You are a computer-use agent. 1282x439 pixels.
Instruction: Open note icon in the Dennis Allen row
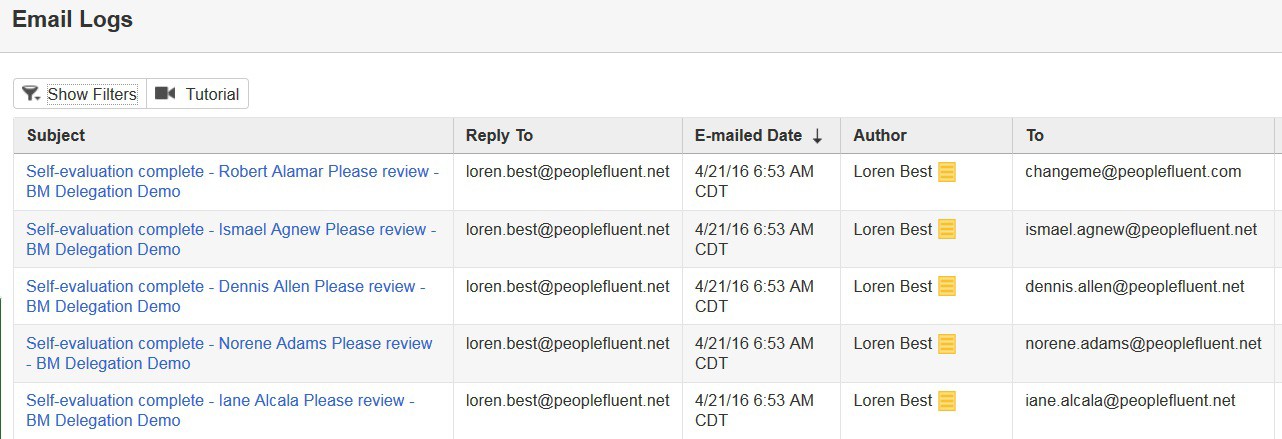pyautogui.click(x=947, y=286)
